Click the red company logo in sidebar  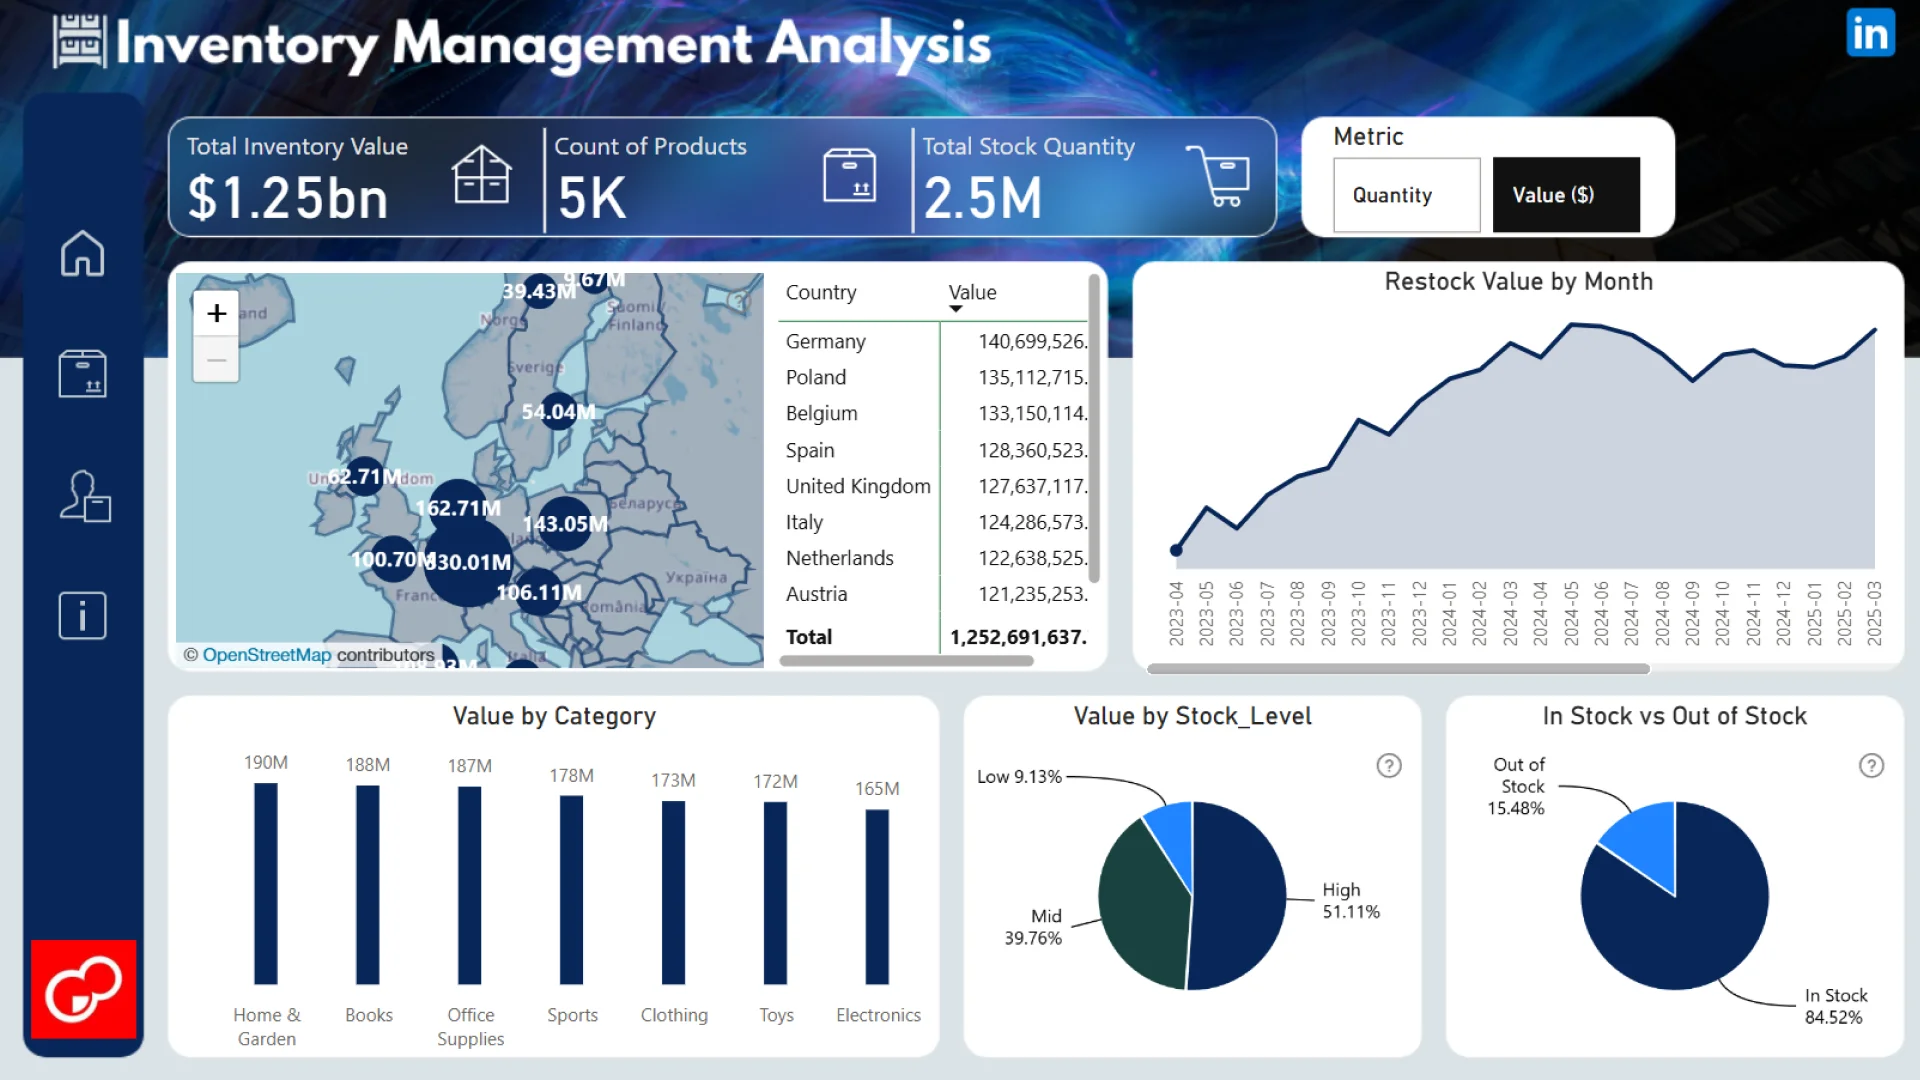point(84,989)
